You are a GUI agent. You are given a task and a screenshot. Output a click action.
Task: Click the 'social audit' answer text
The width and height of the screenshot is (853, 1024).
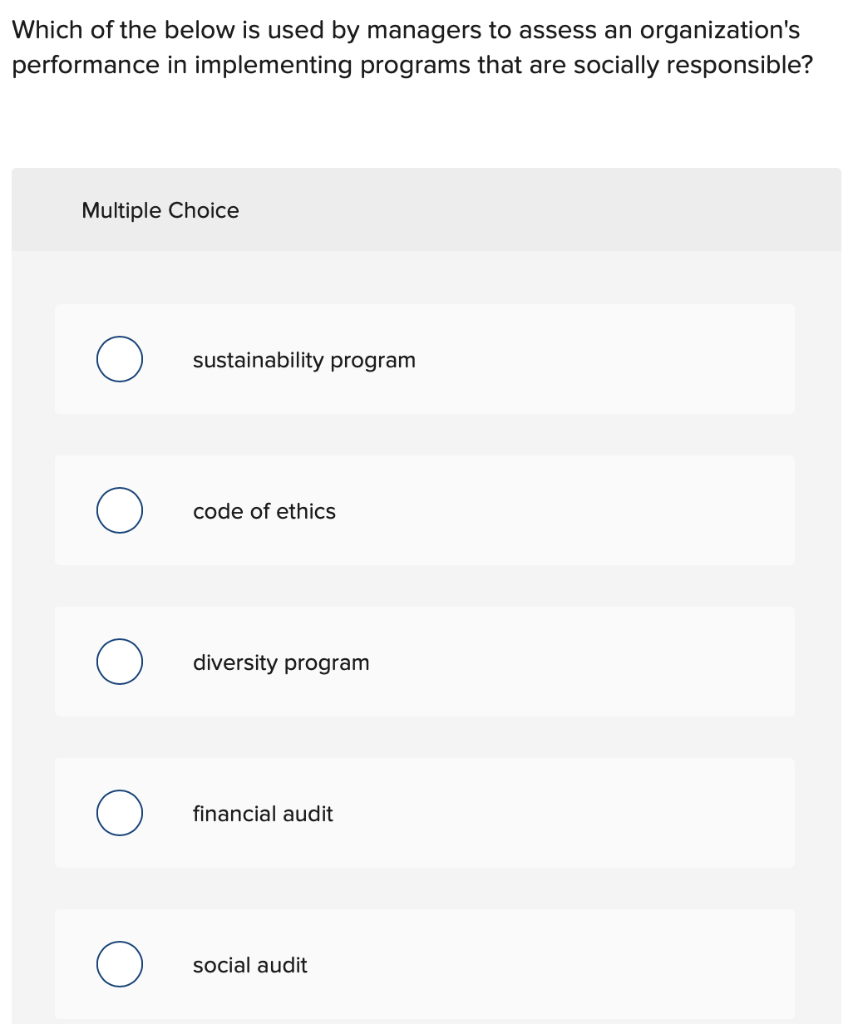(x=250, y=965)
